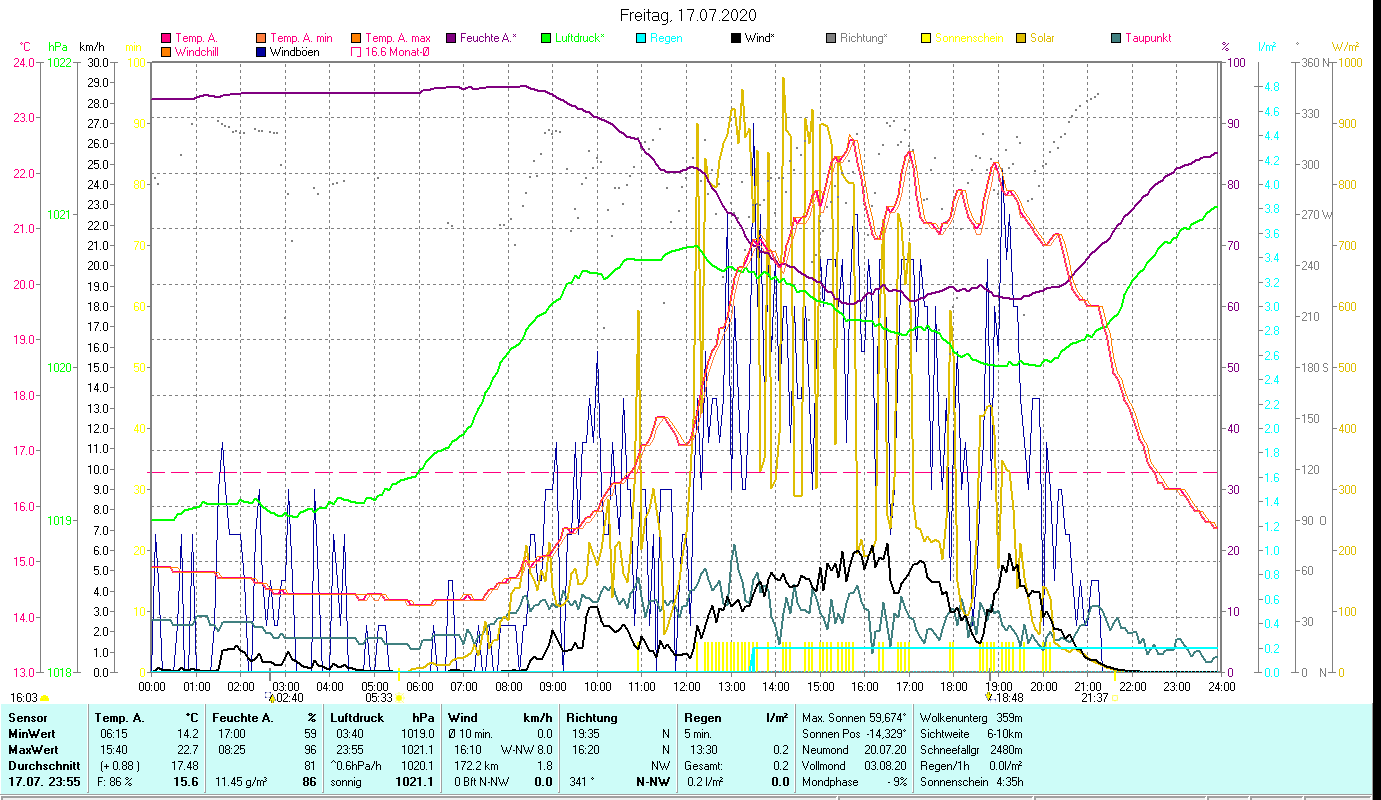Click the 'Feuchte A.' table column header
The image size is (1381, 800).
242,718
